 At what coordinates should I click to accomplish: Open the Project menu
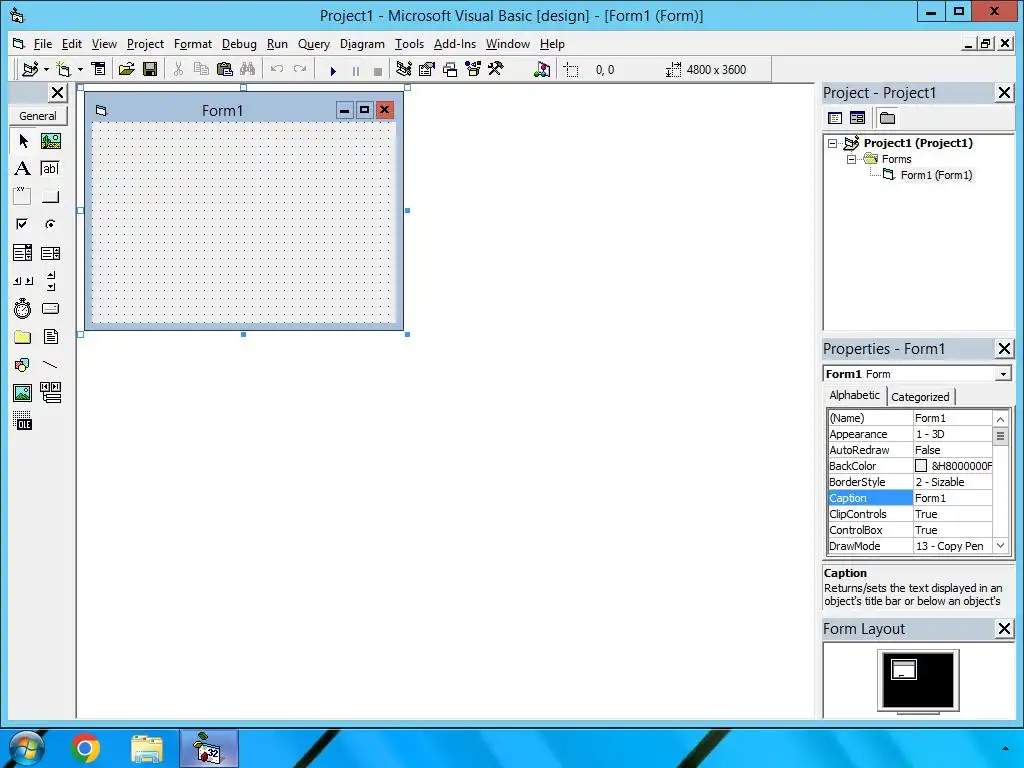click(145, 44)
